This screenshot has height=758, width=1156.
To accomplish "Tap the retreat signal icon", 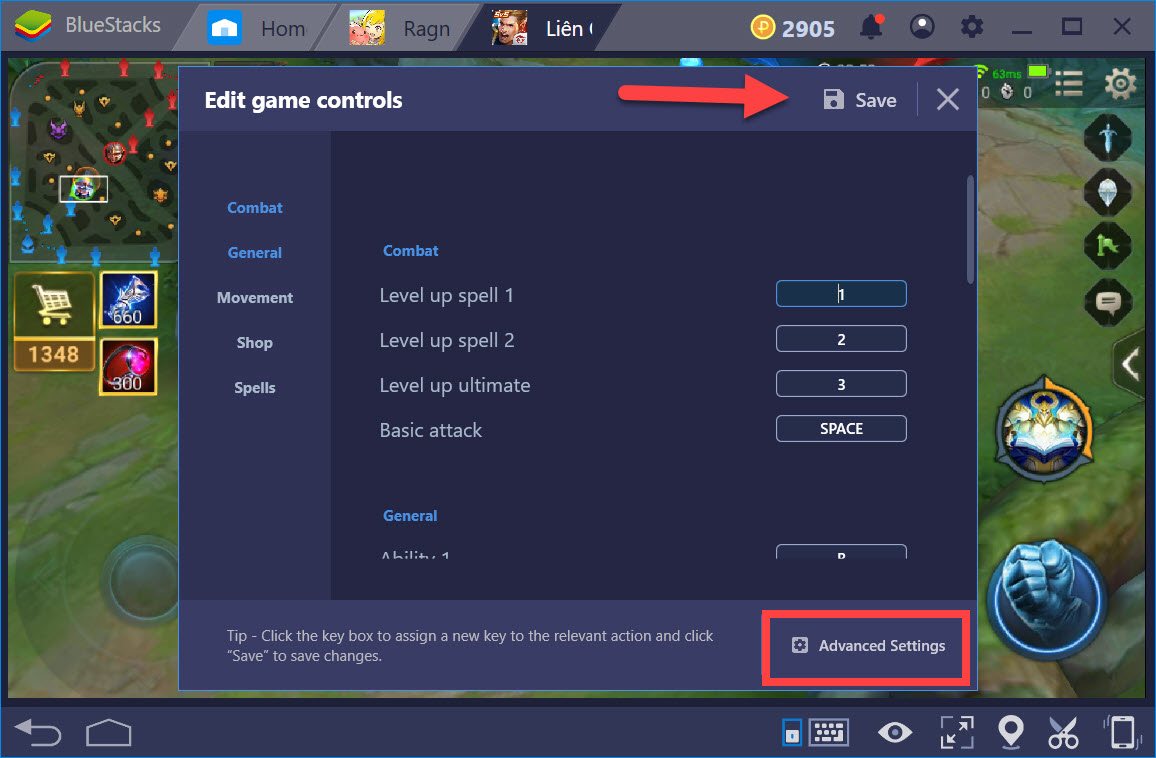I will [x=1107, y=192].
